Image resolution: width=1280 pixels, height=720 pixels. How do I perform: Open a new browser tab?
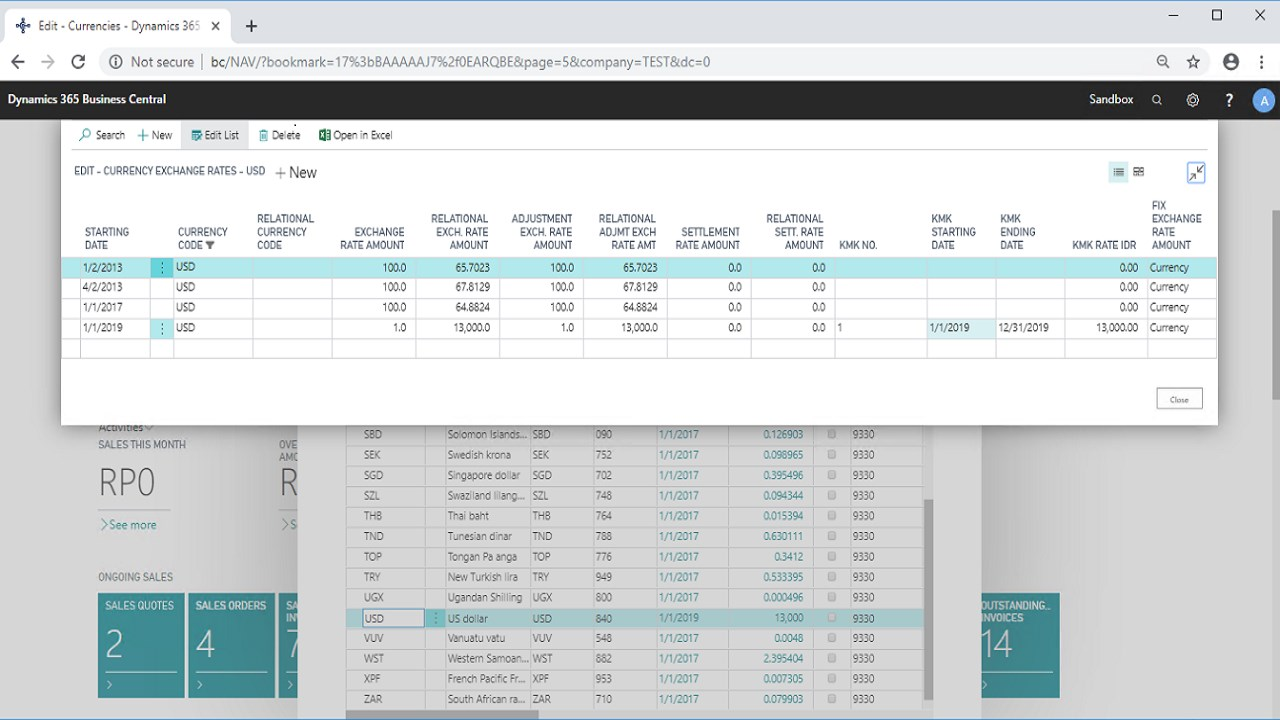point(251,26)
